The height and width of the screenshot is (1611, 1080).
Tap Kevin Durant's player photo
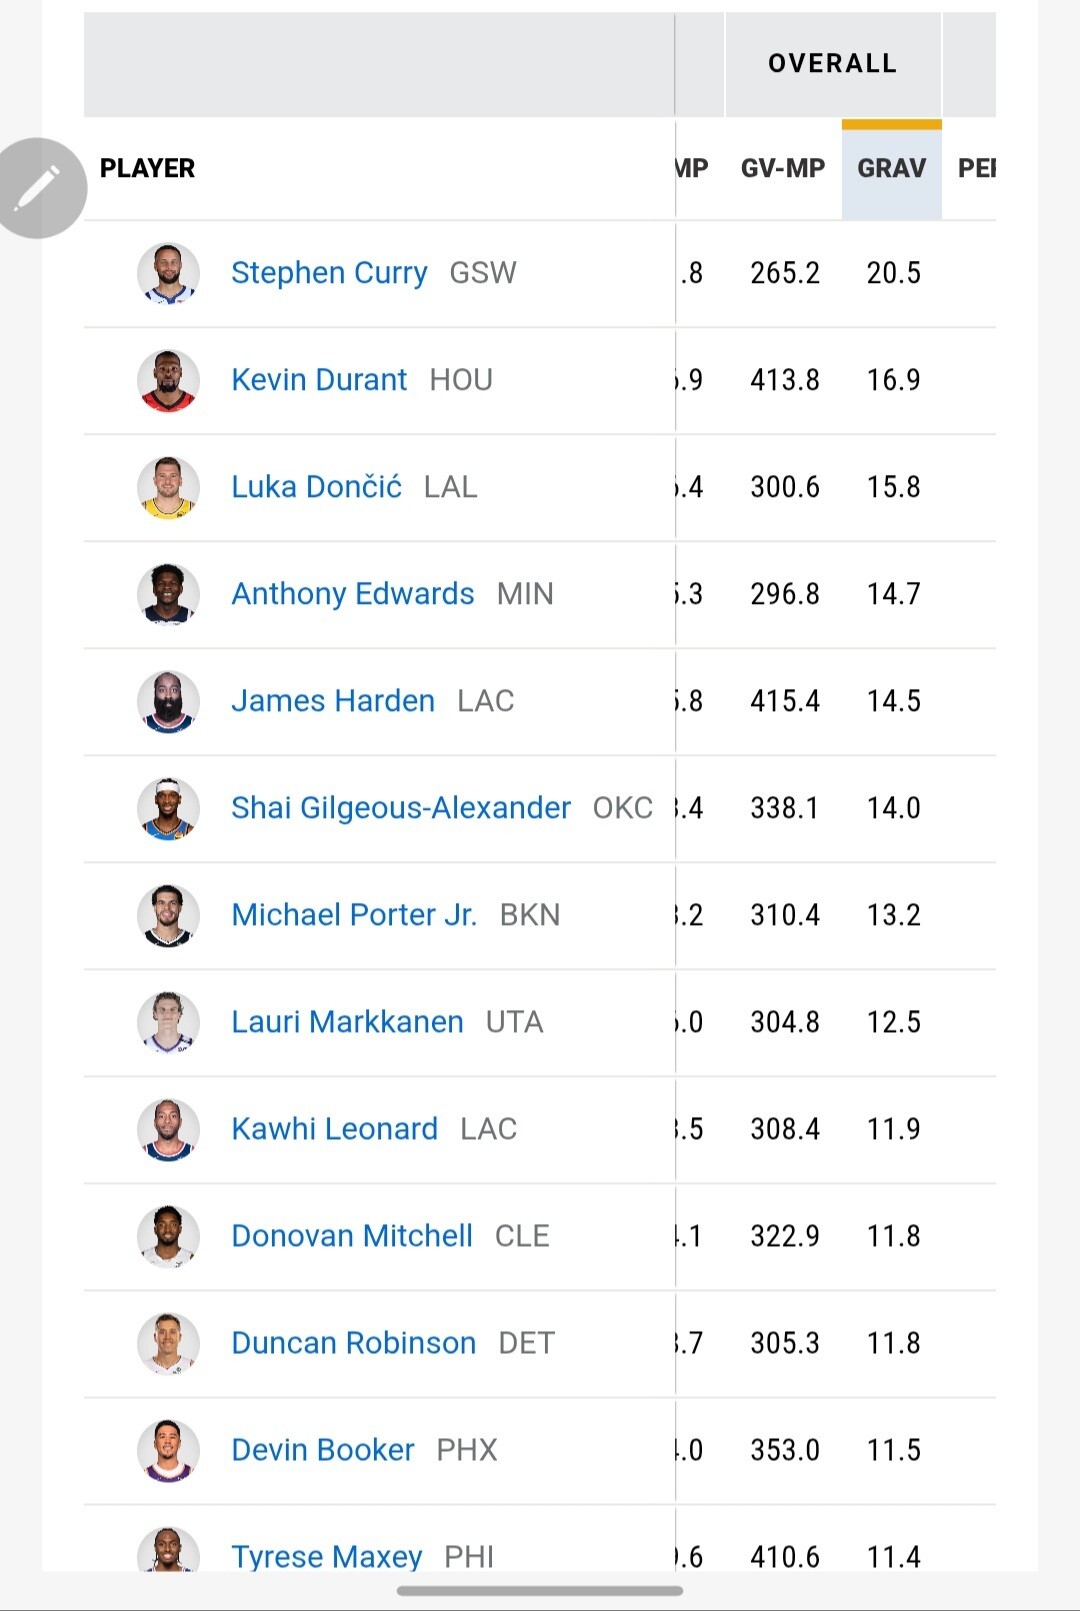click(x=168, y=380)
